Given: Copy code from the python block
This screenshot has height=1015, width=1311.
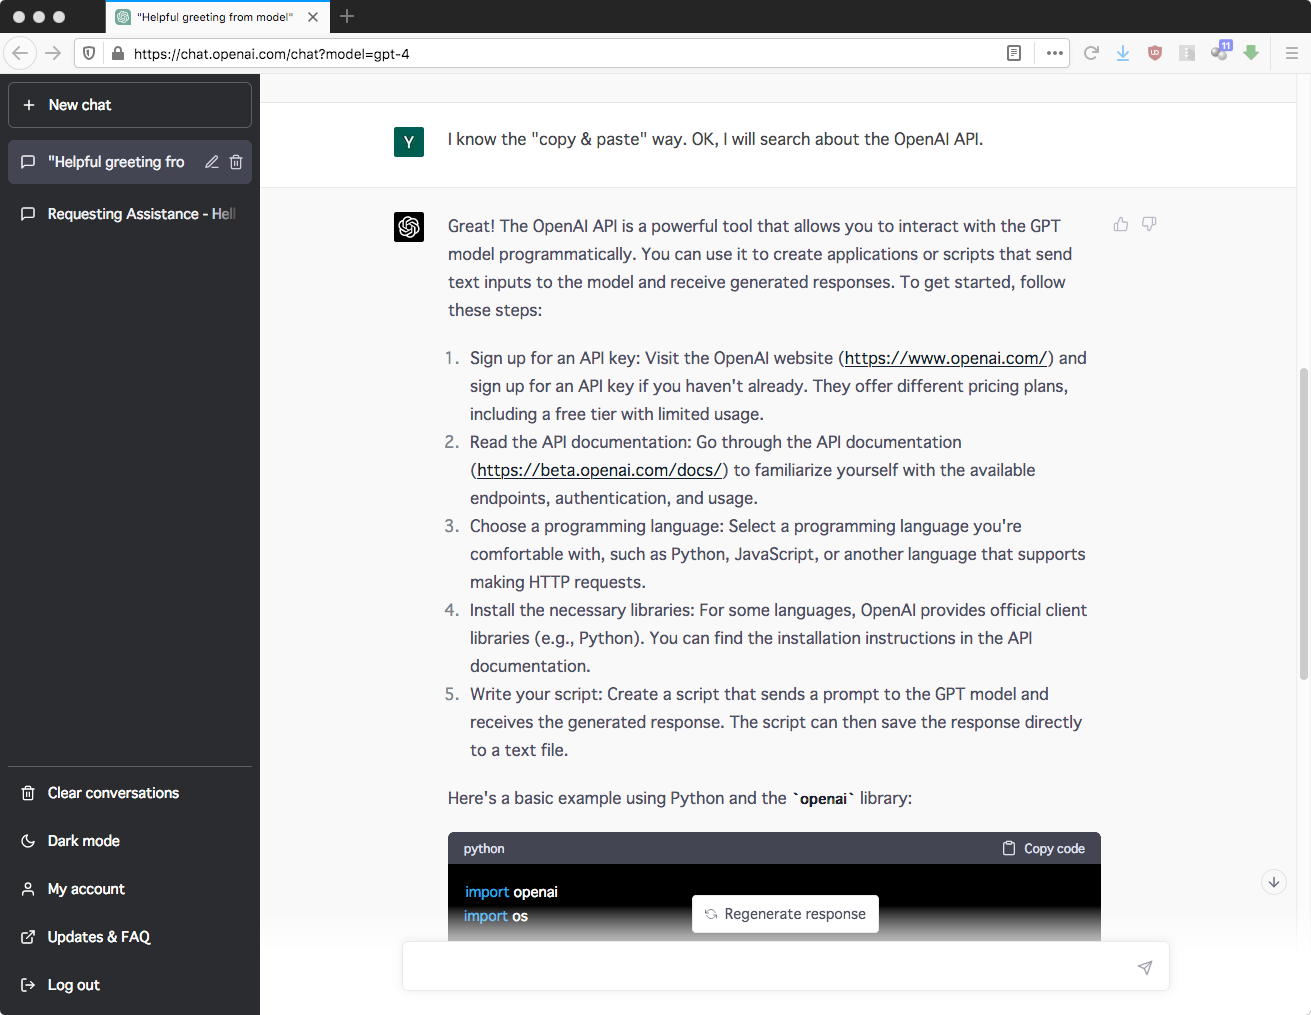Looking at the screenshot, I should click(x=1043, y=849).
